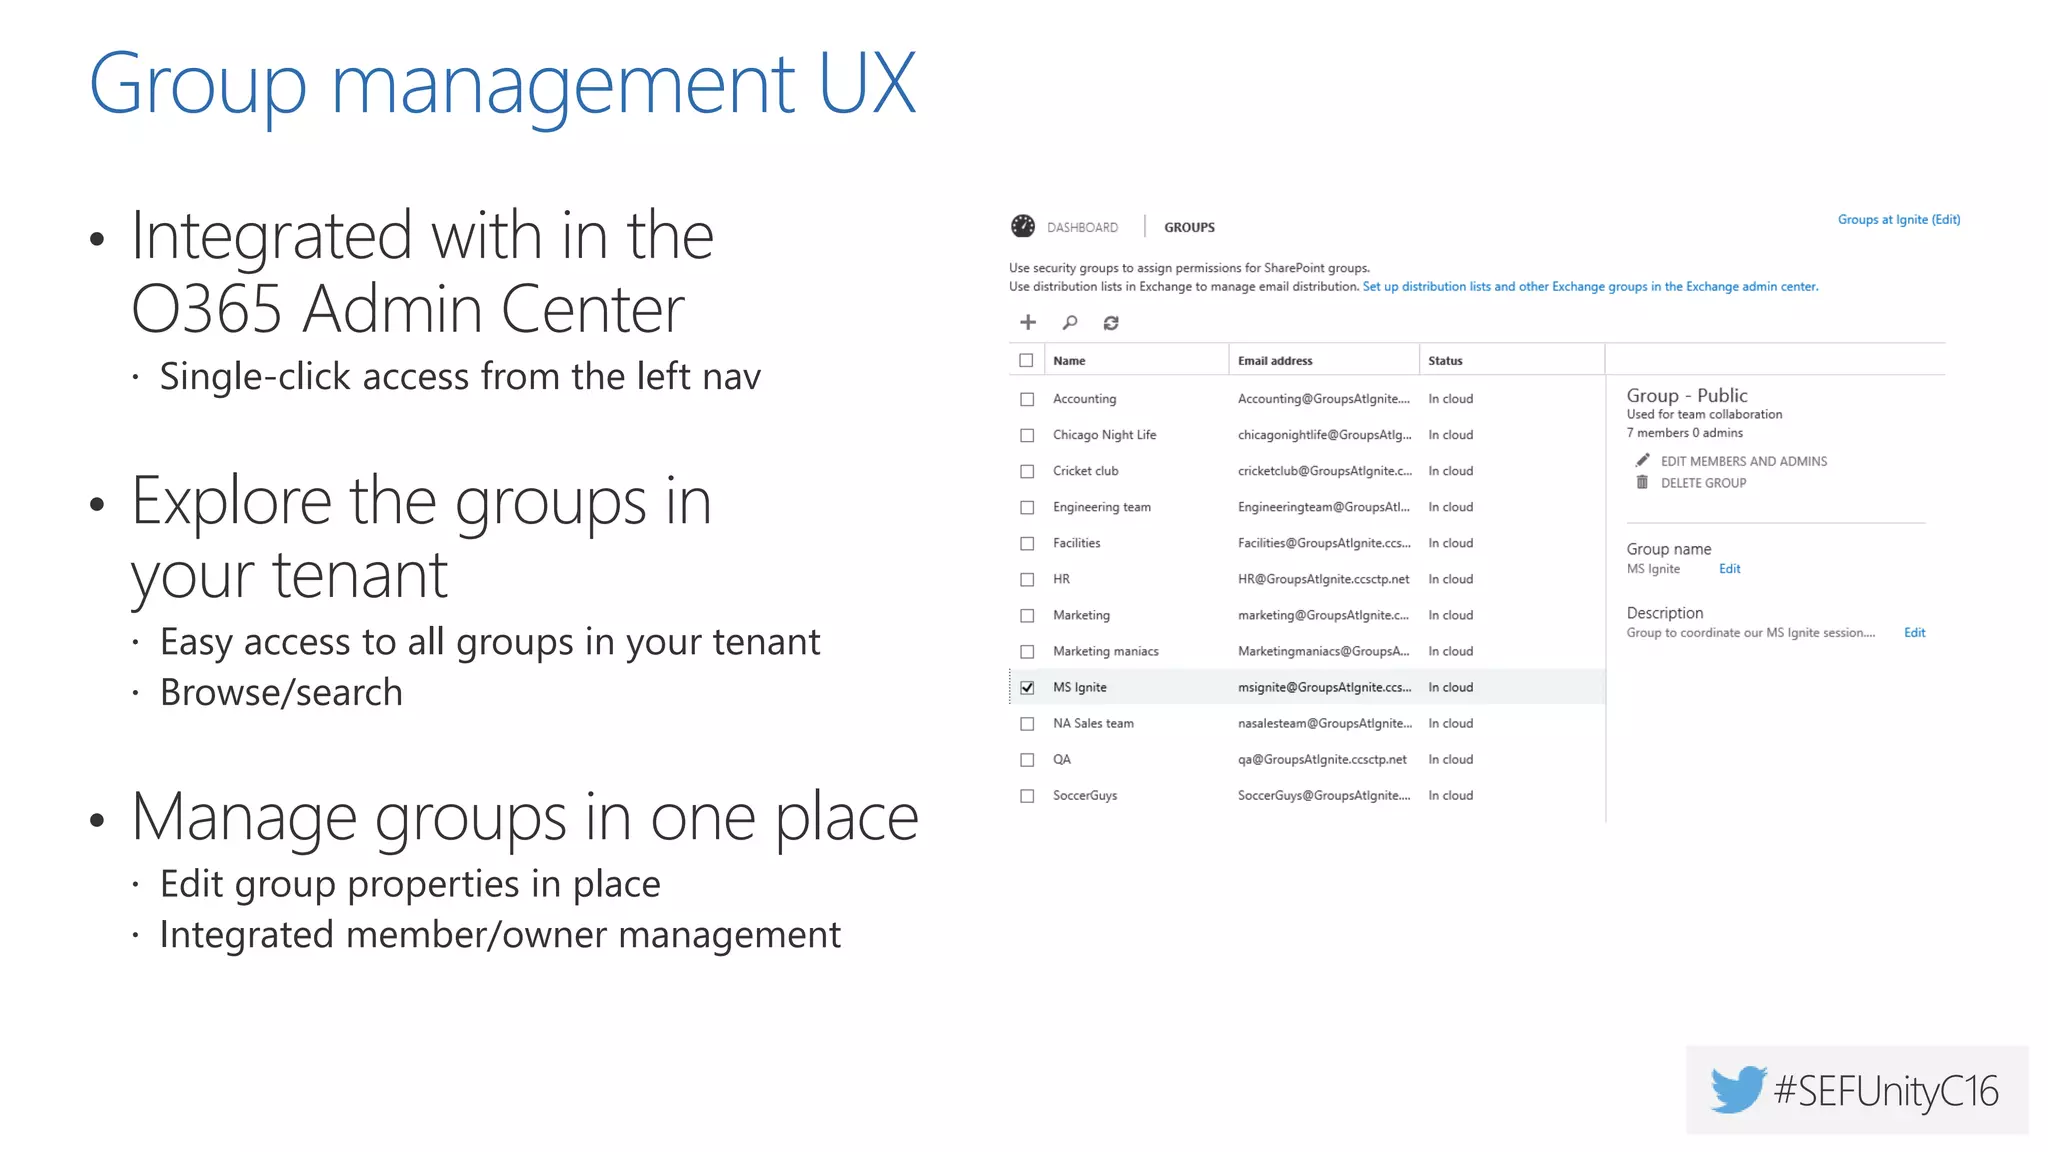Check the Cricket club checkbox
Image resolution: width=2048 pixels, height=1152 pixels.
click(1027, 471)
